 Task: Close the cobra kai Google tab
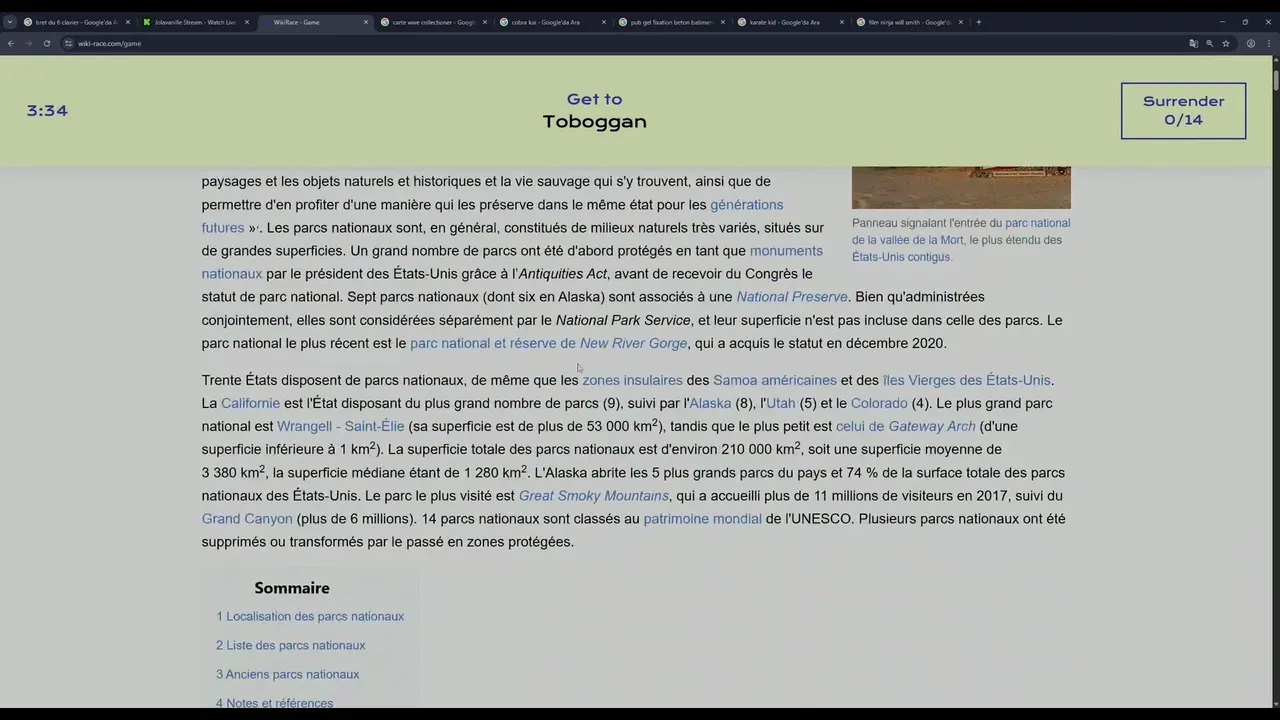(x=604, y=22)
